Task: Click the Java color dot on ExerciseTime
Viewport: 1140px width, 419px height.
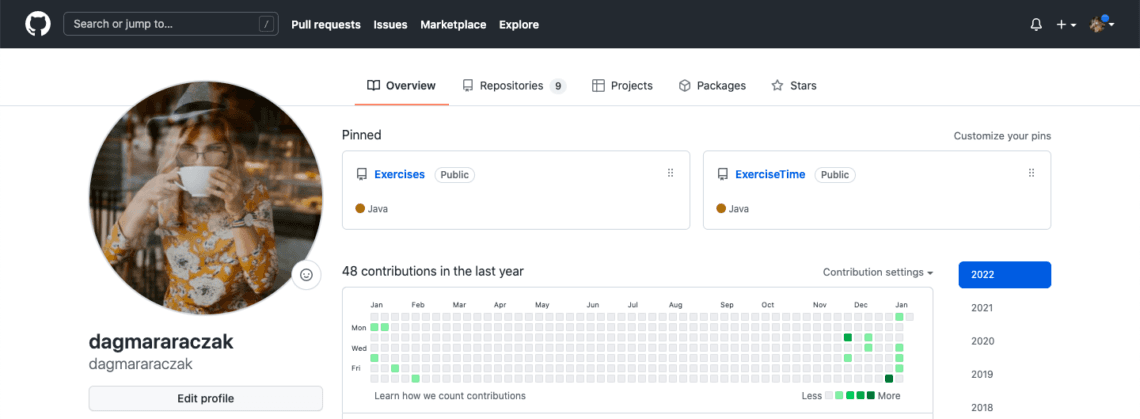Action: tap(721, 209)
